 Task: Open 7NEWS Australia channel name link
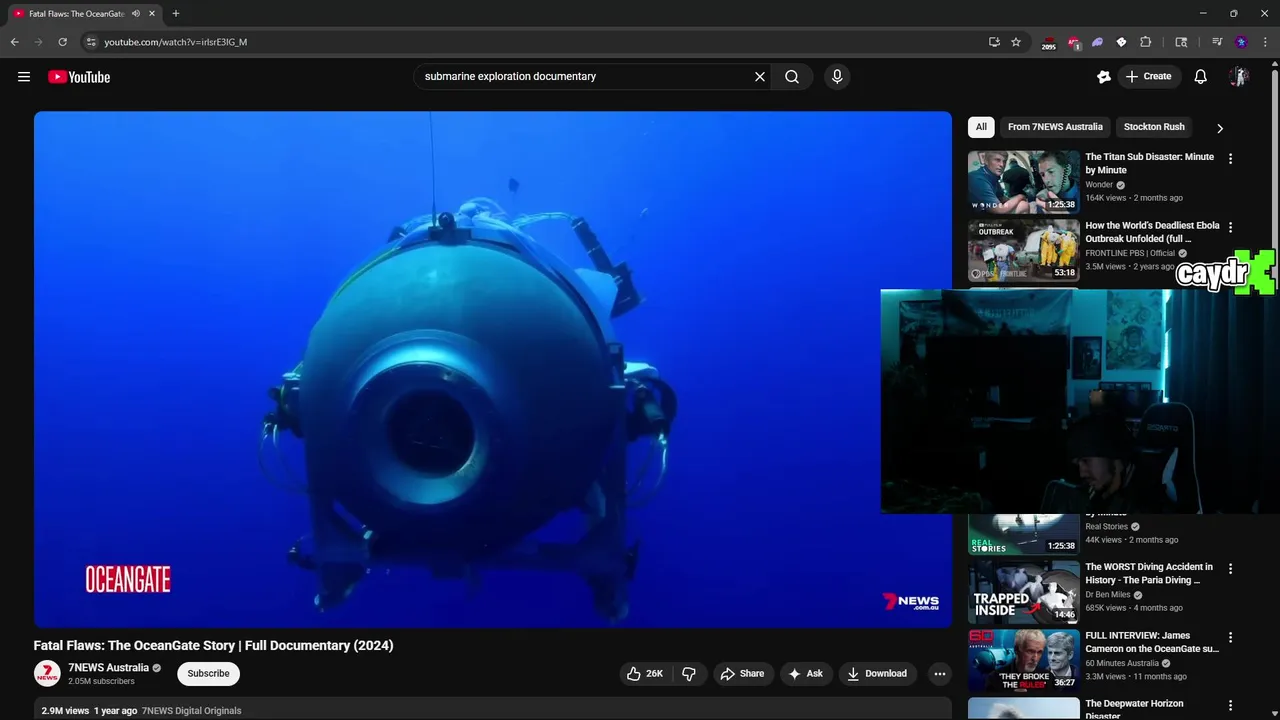pyautogui.click(x=108, y=668)
